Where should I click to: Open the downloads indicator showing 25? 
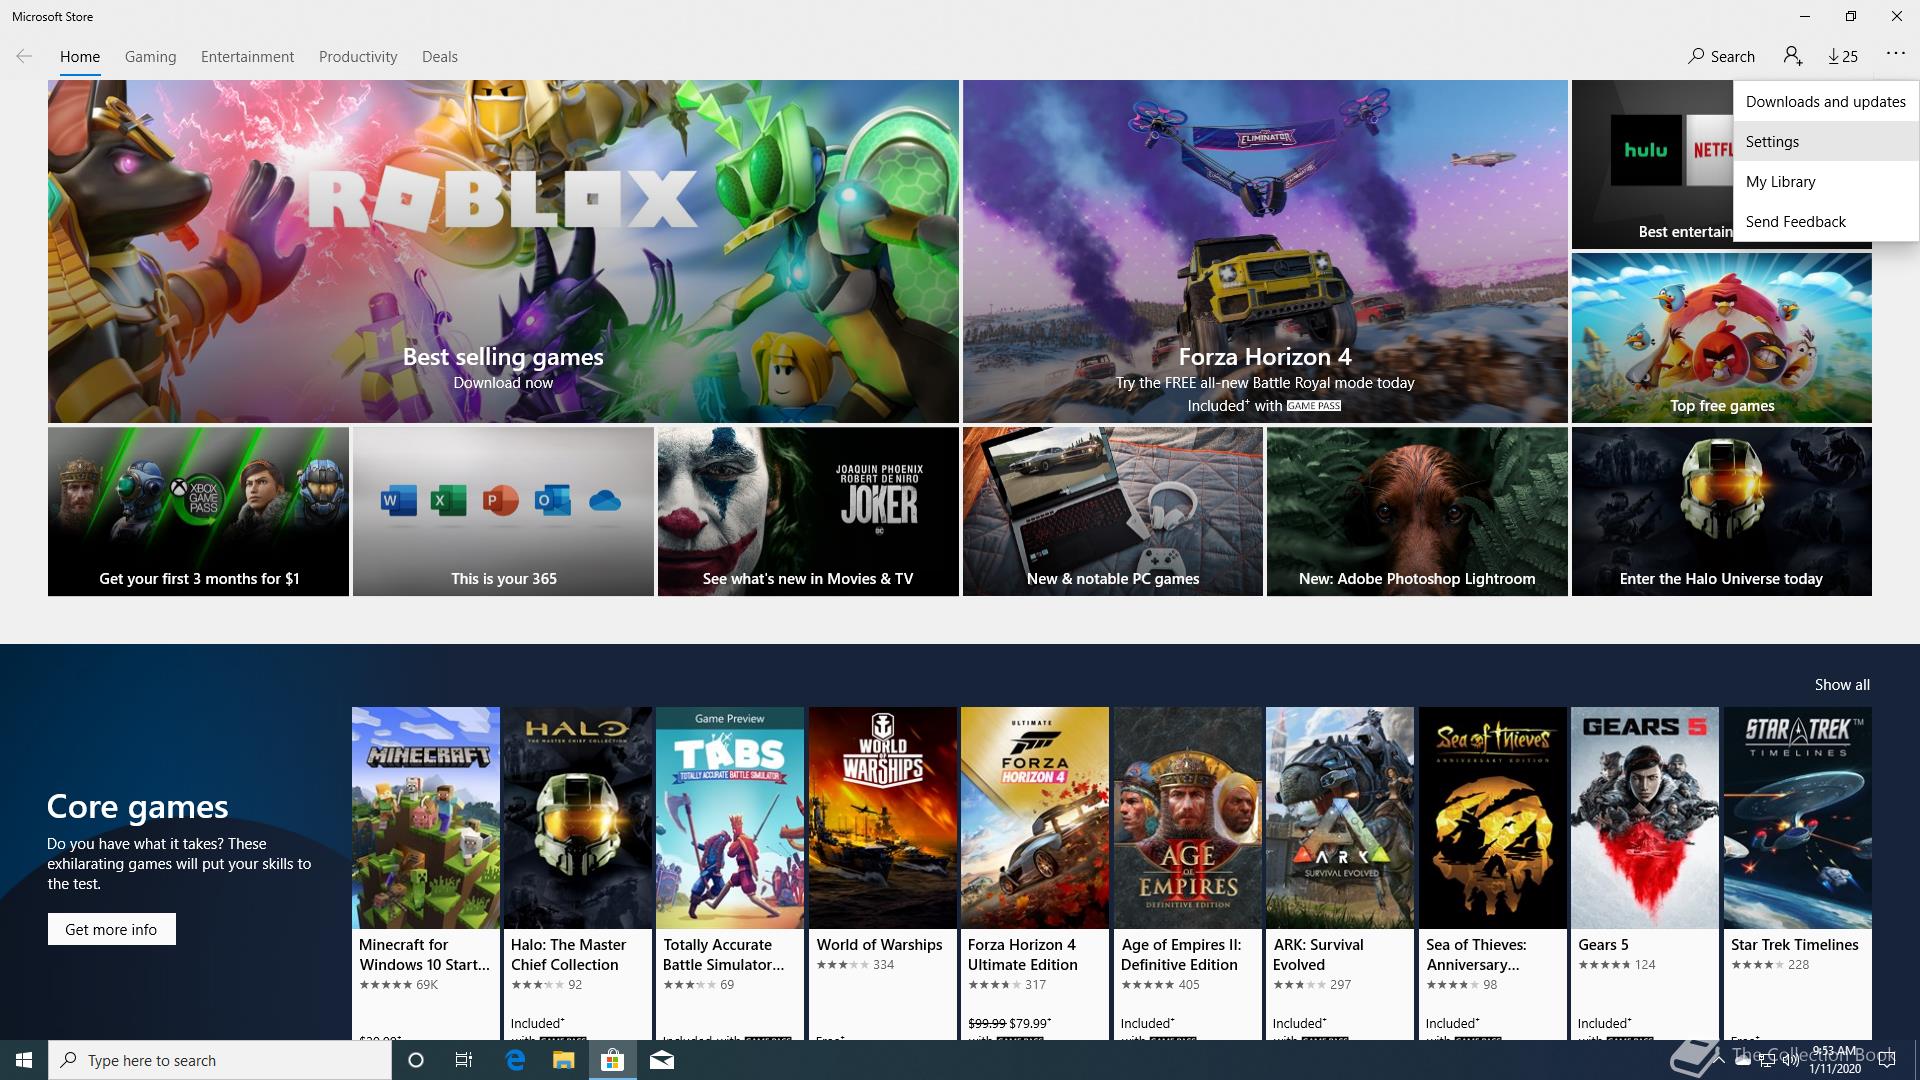pyautogui.click(x=1843, y=57)
